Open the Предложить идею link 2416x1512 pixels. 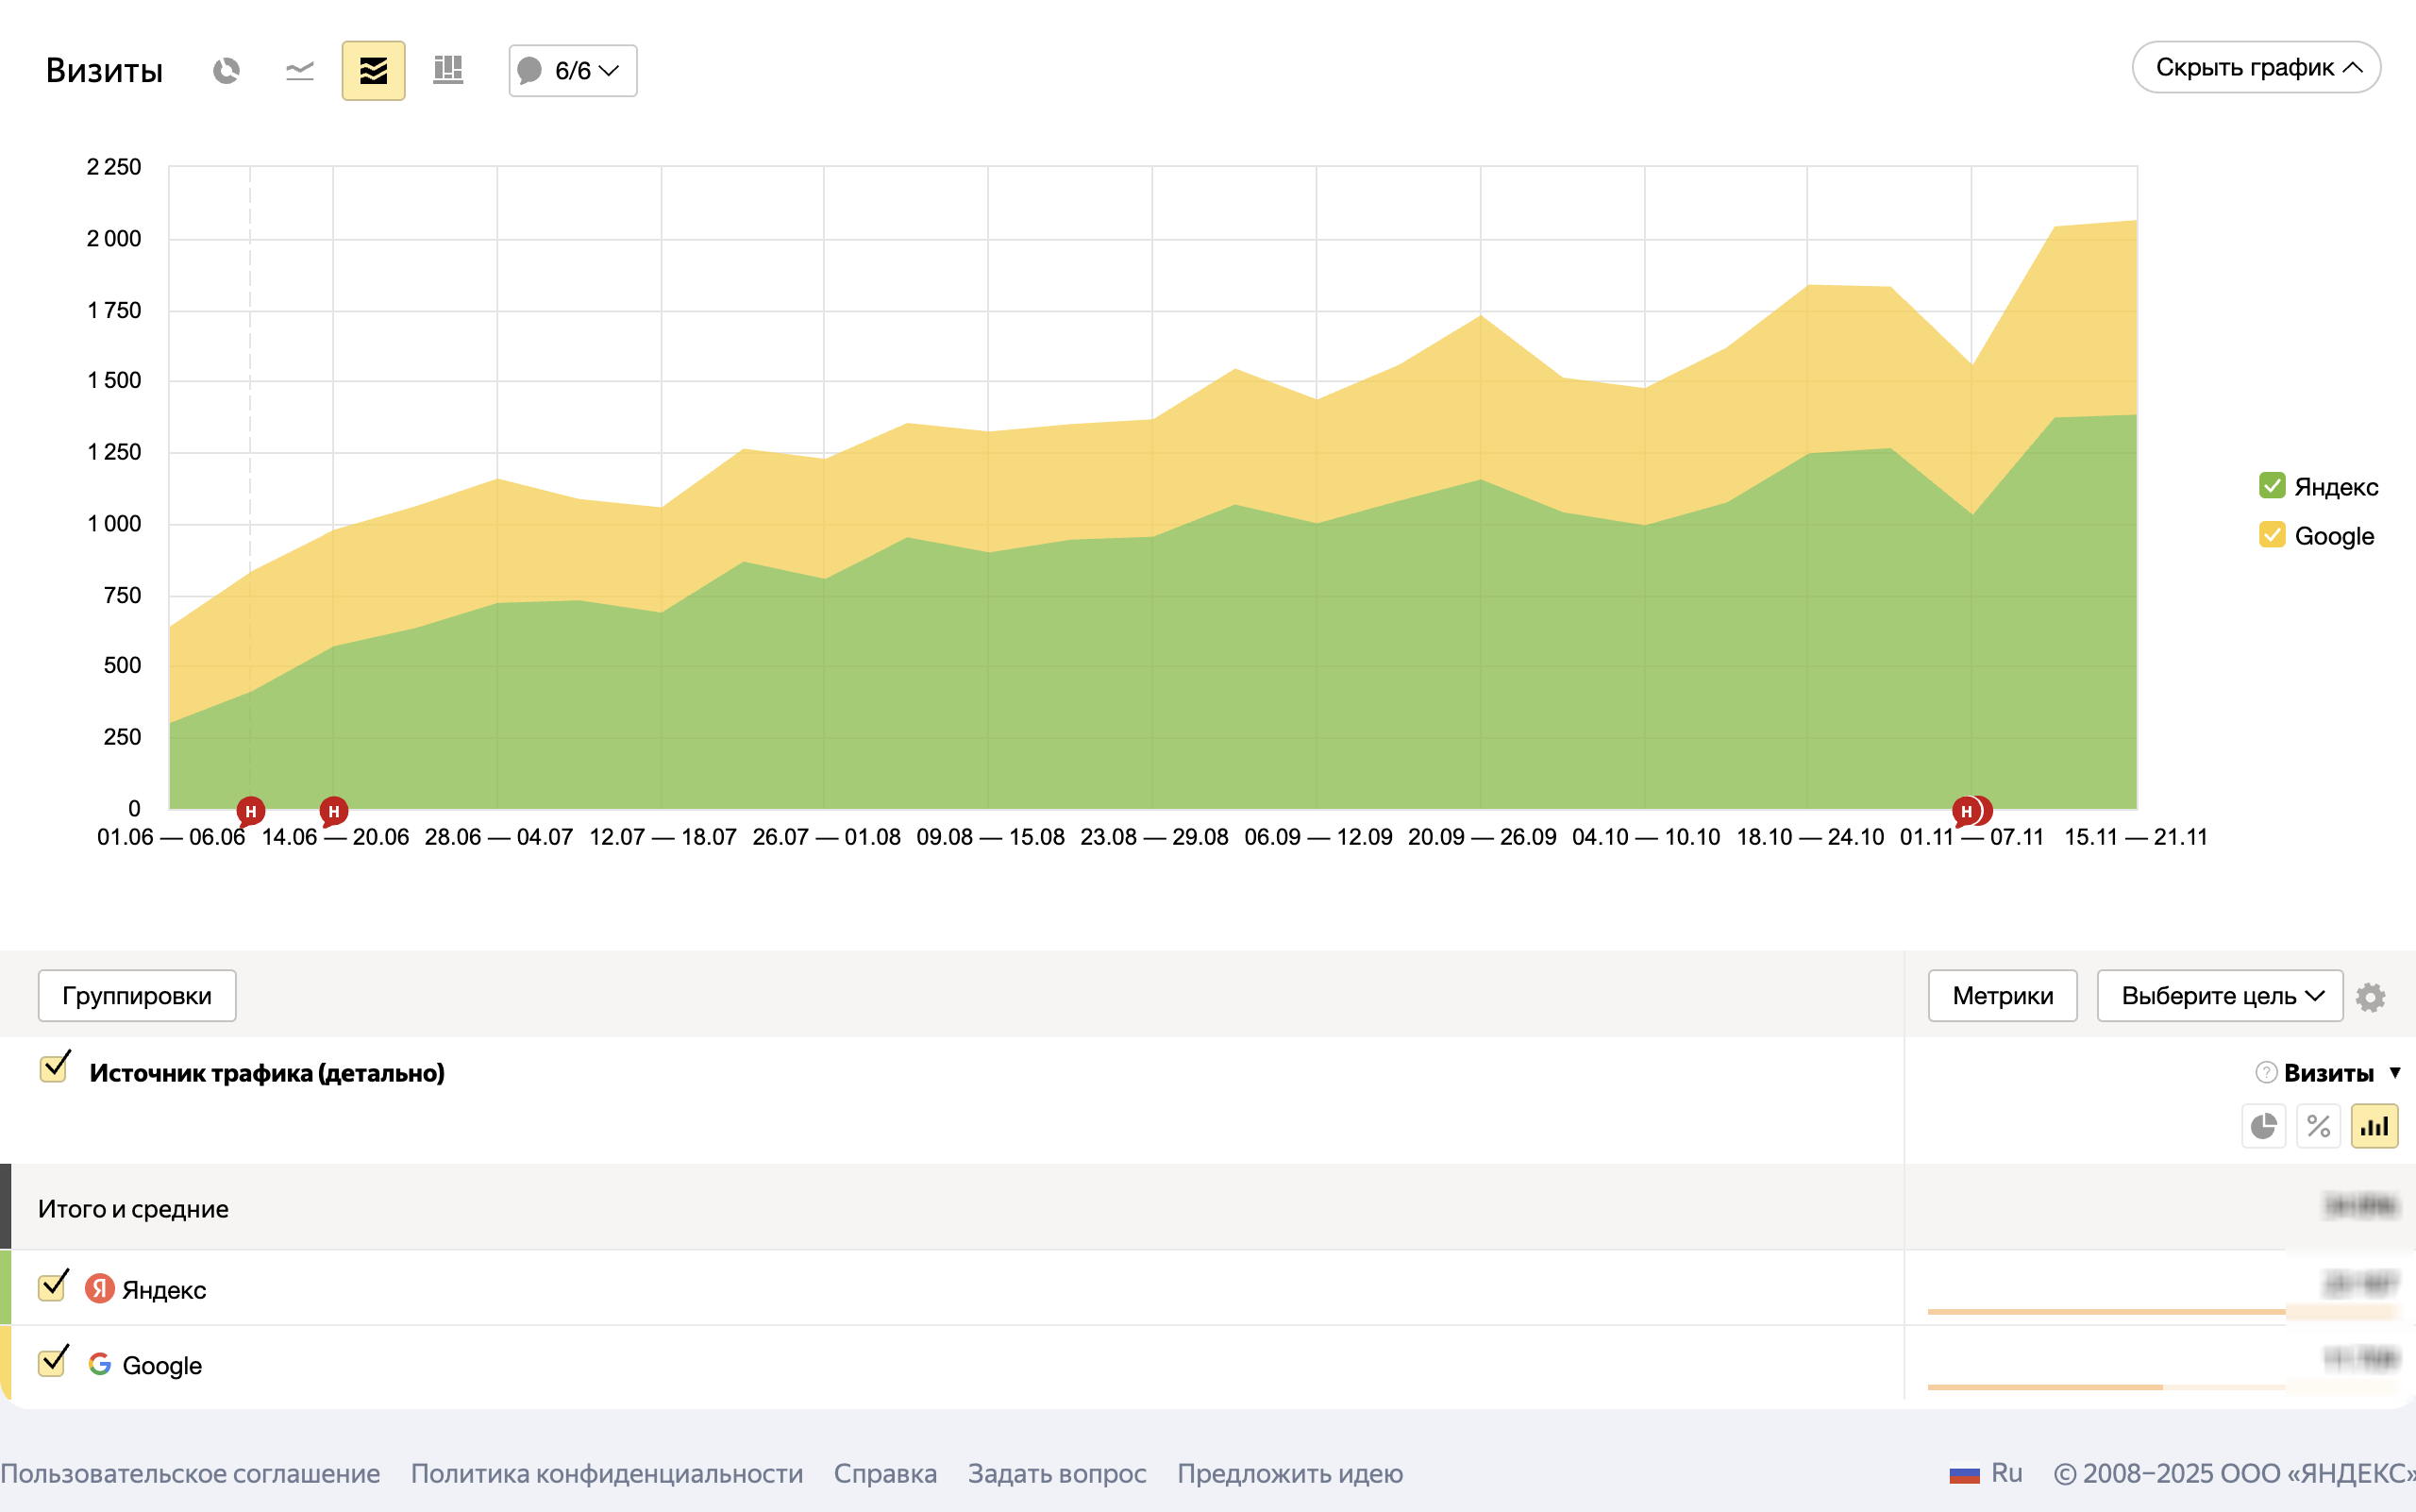click(x=1290, y=1473)
